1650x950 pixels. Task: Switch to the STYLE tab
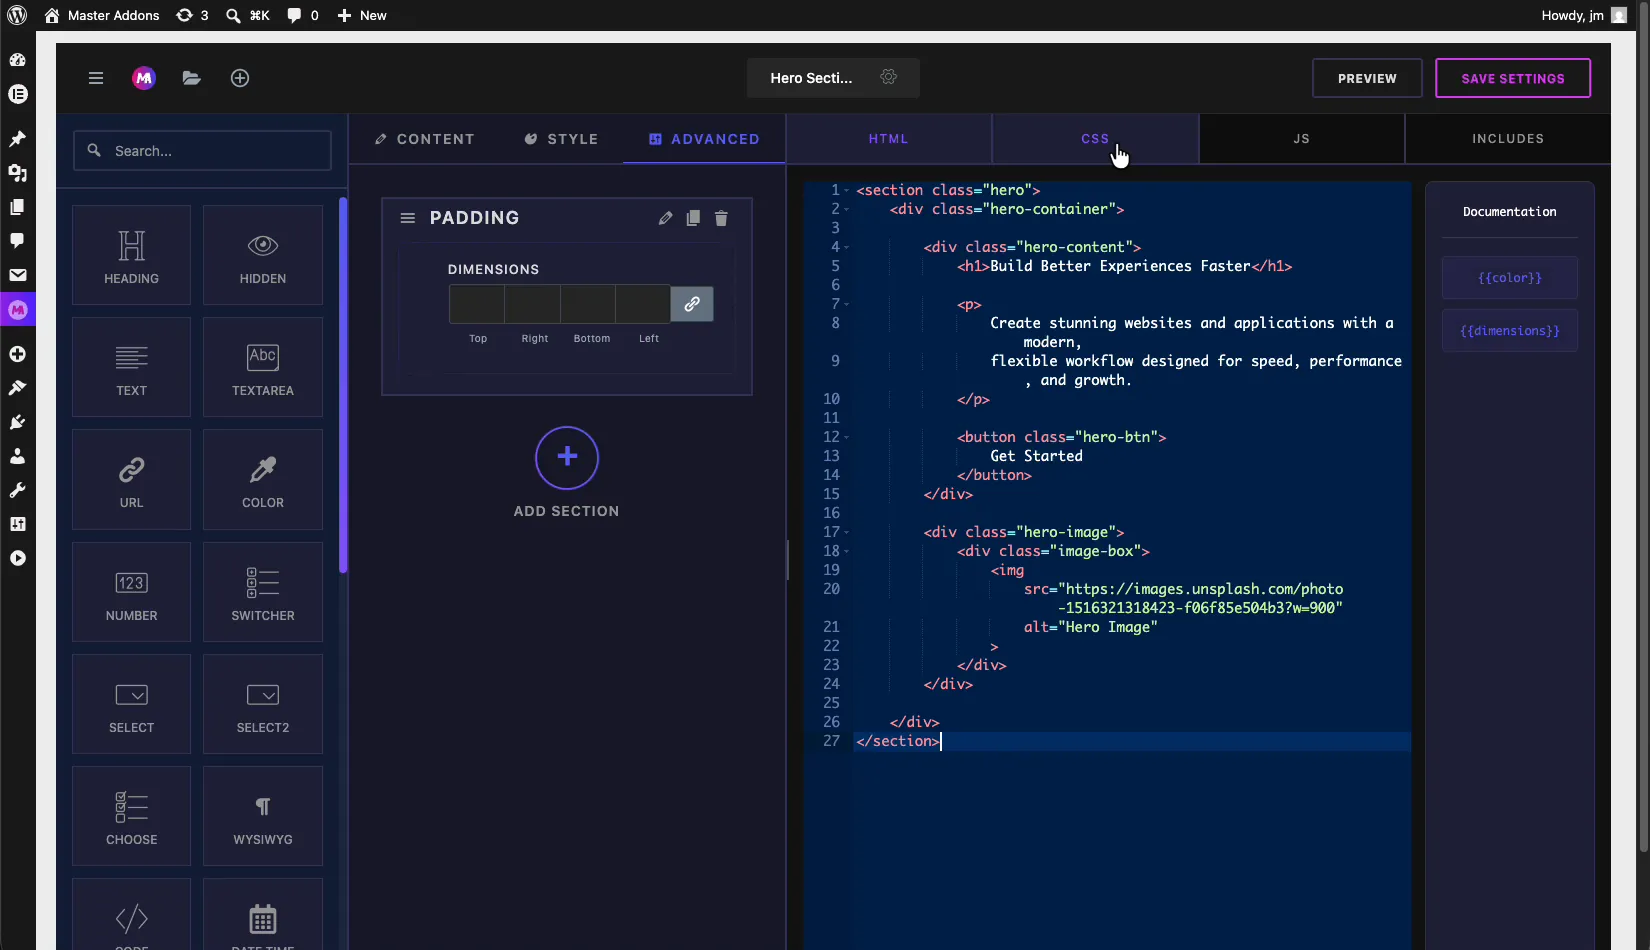561,139
